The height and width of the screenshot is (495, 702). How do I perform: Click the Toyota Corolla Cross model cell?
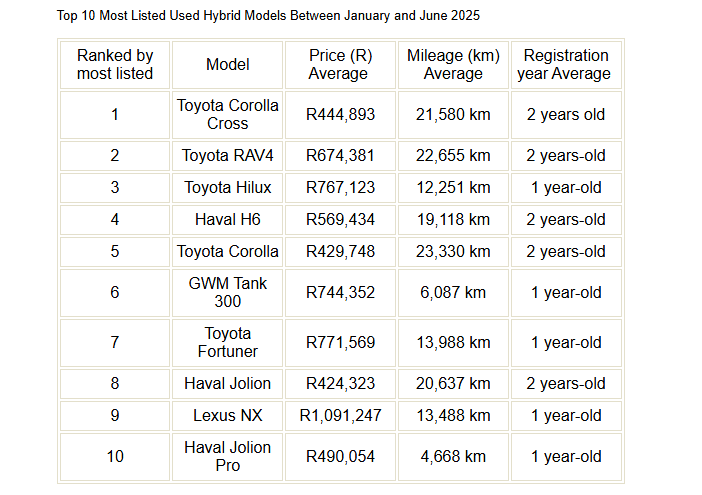coord(227,115)
